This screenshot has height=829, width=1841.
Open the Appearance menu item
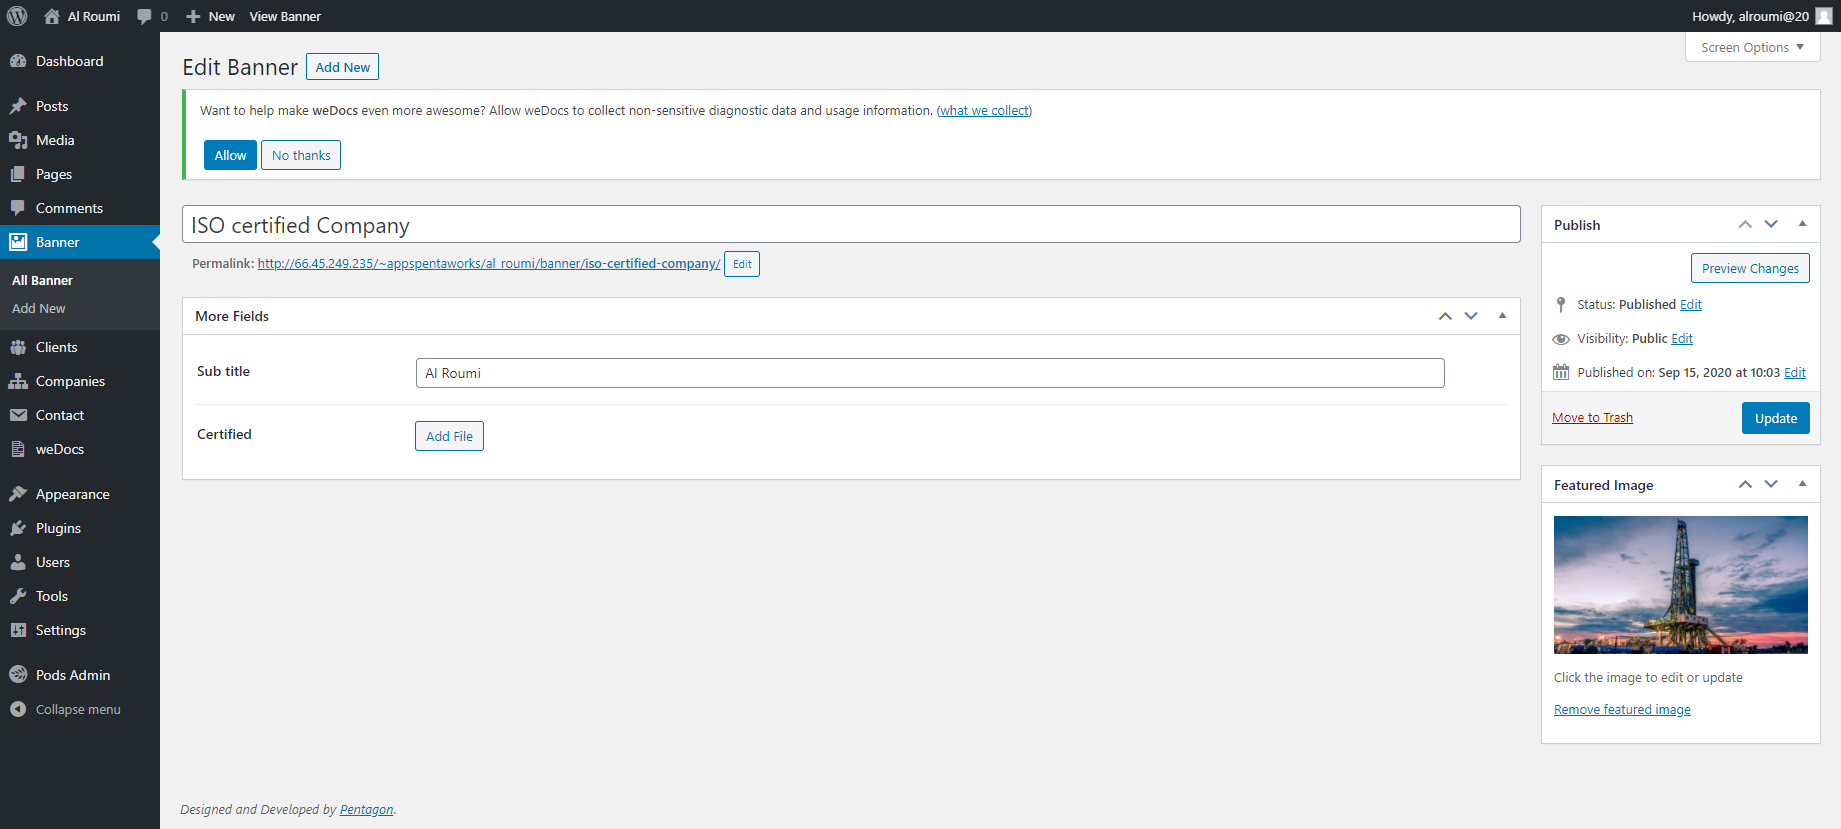(x=80, y=494)
